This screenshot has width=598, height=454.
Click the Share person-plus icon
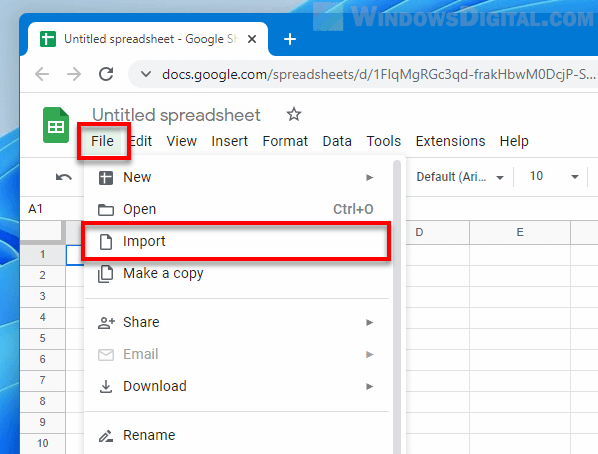coord(106,323)
